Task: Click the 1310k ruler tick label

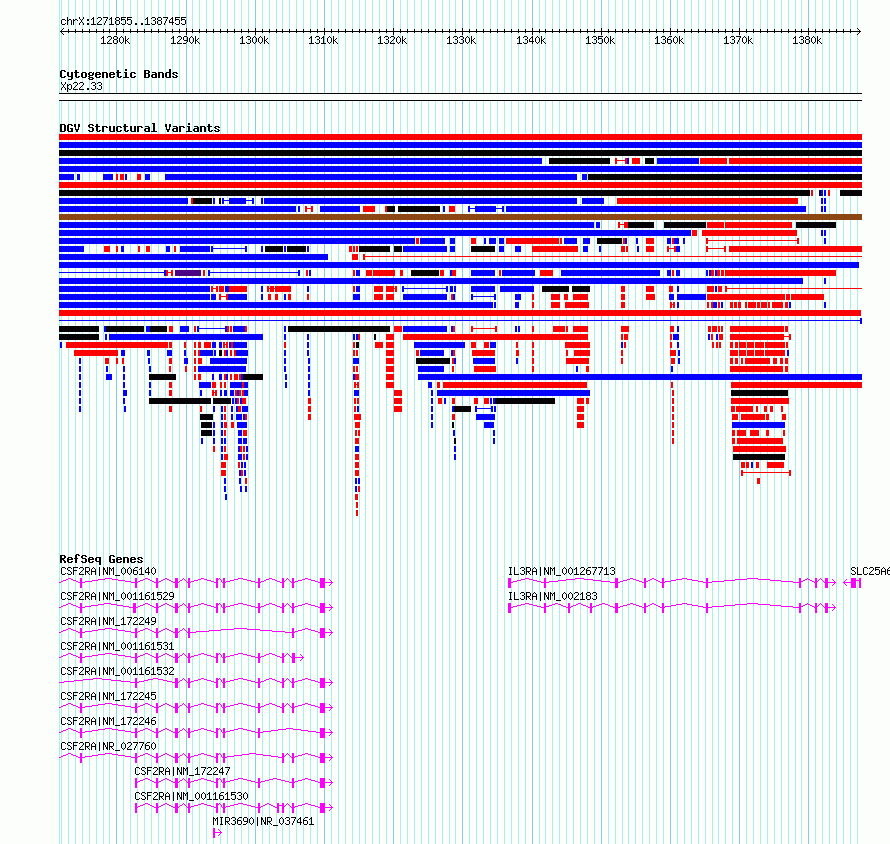Action: [323, 41]
